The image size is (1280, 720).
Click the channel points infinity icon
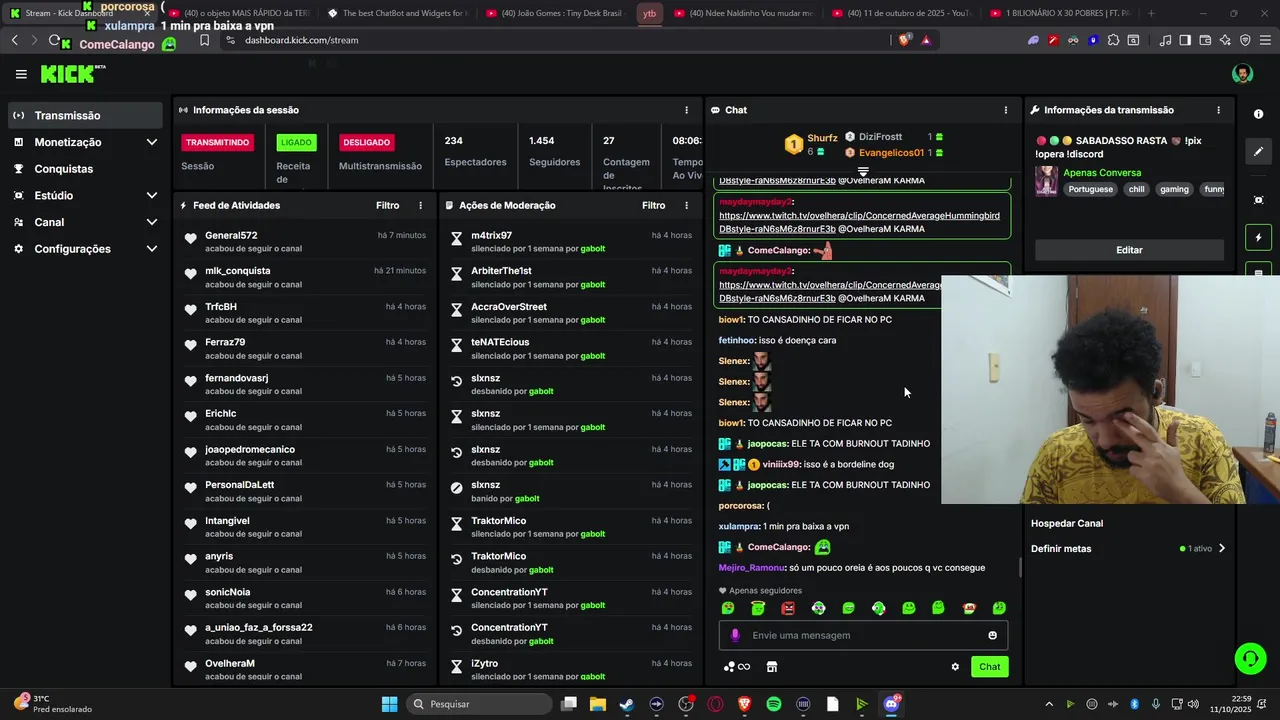coord(738,667)
